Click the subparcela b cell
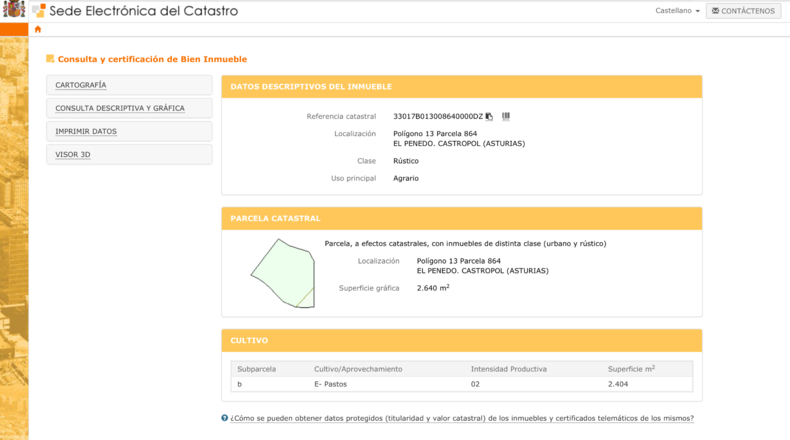Image resolution: width=790 pixels, height=440 pixels. [x=239, y=384]
